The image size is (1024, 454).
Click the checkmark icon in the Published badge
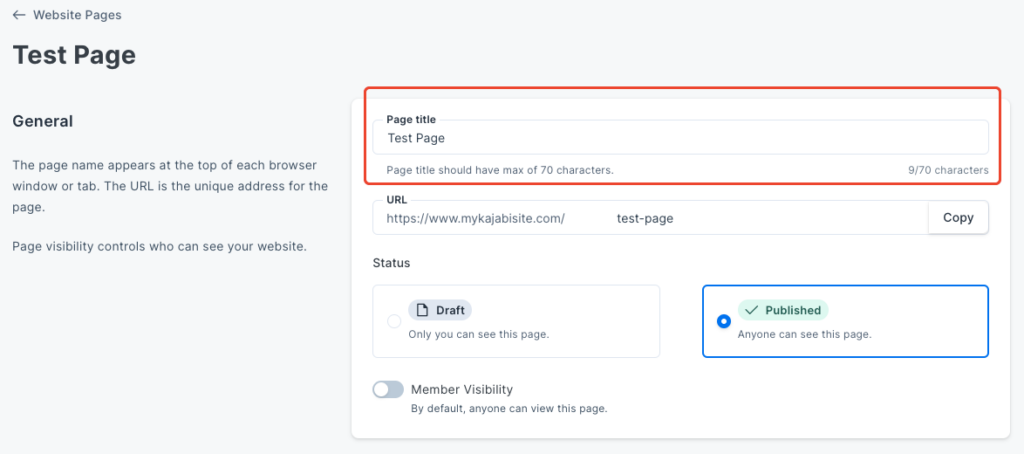(751, 310)
